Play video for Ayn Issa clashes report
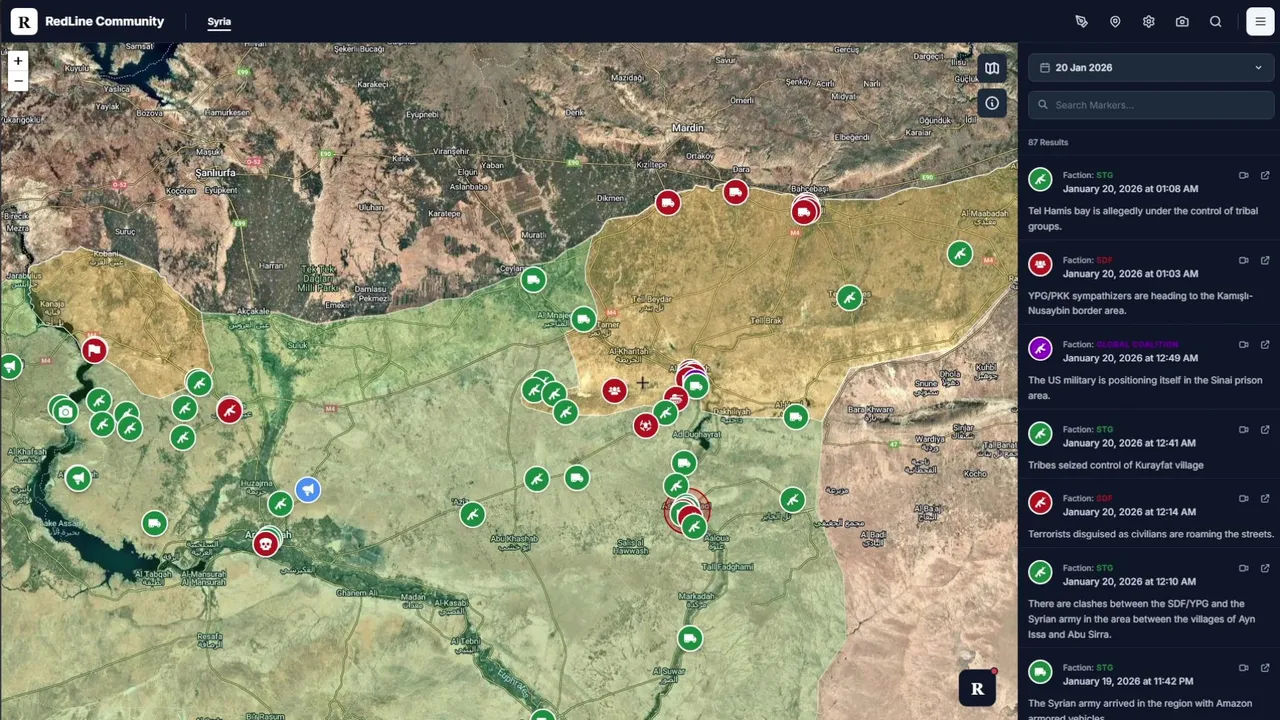Image resolution: width=1280 pixels, height=720 pixels. [x=1244, y=568]
